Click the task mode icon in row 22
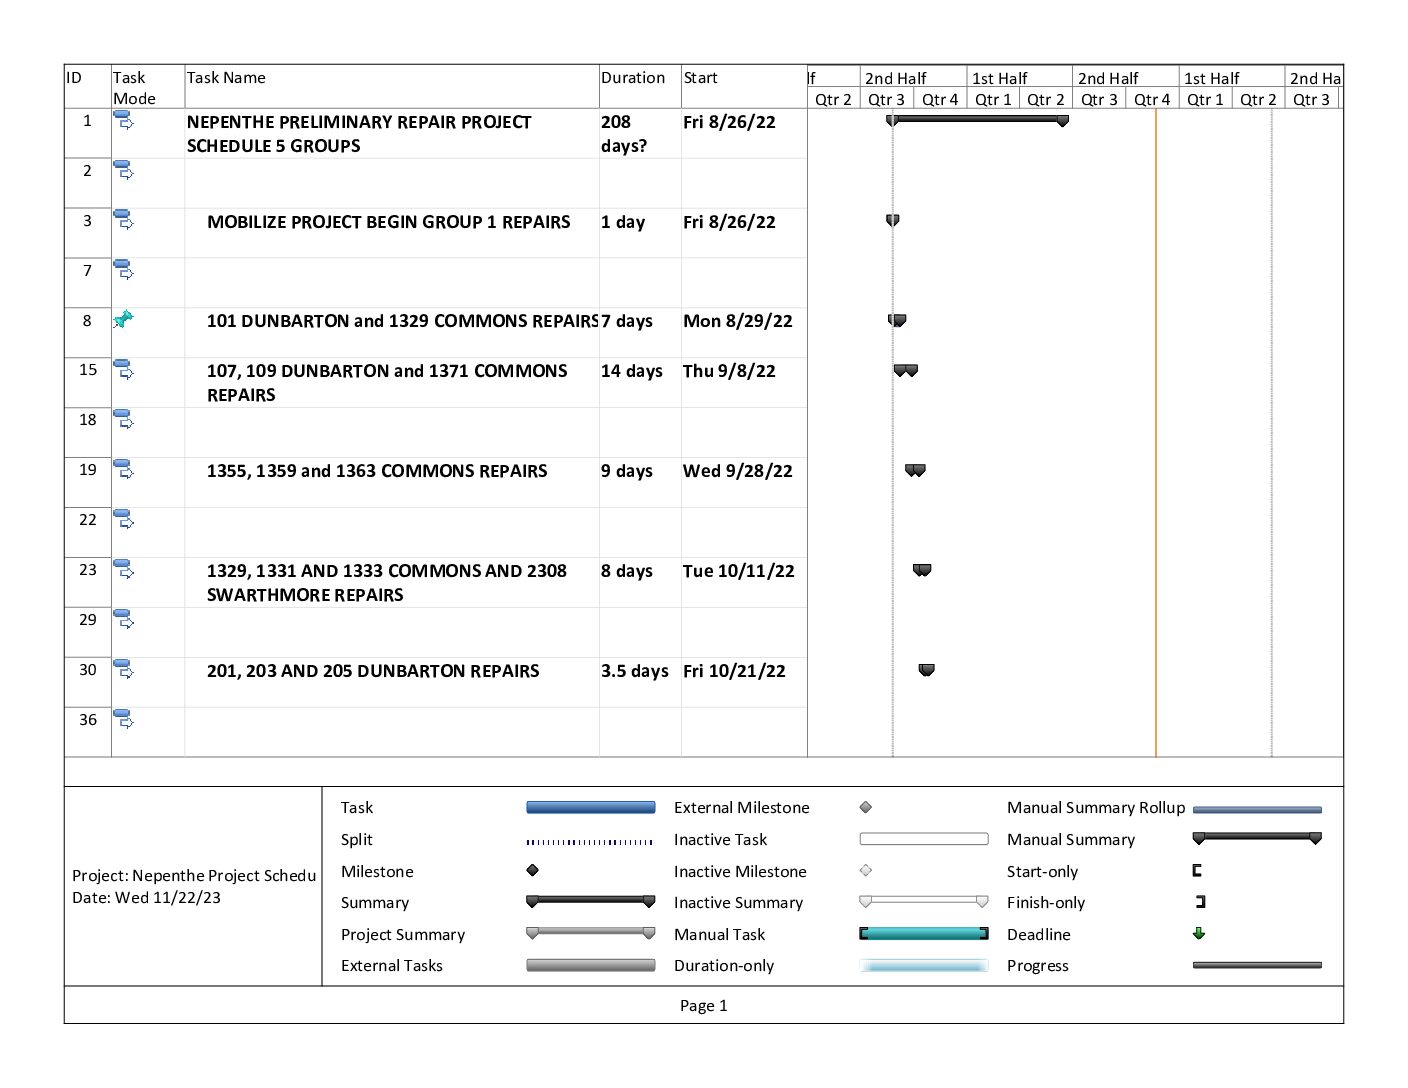This screenshot has height=1088, width=1408. [x=123, y=520]
